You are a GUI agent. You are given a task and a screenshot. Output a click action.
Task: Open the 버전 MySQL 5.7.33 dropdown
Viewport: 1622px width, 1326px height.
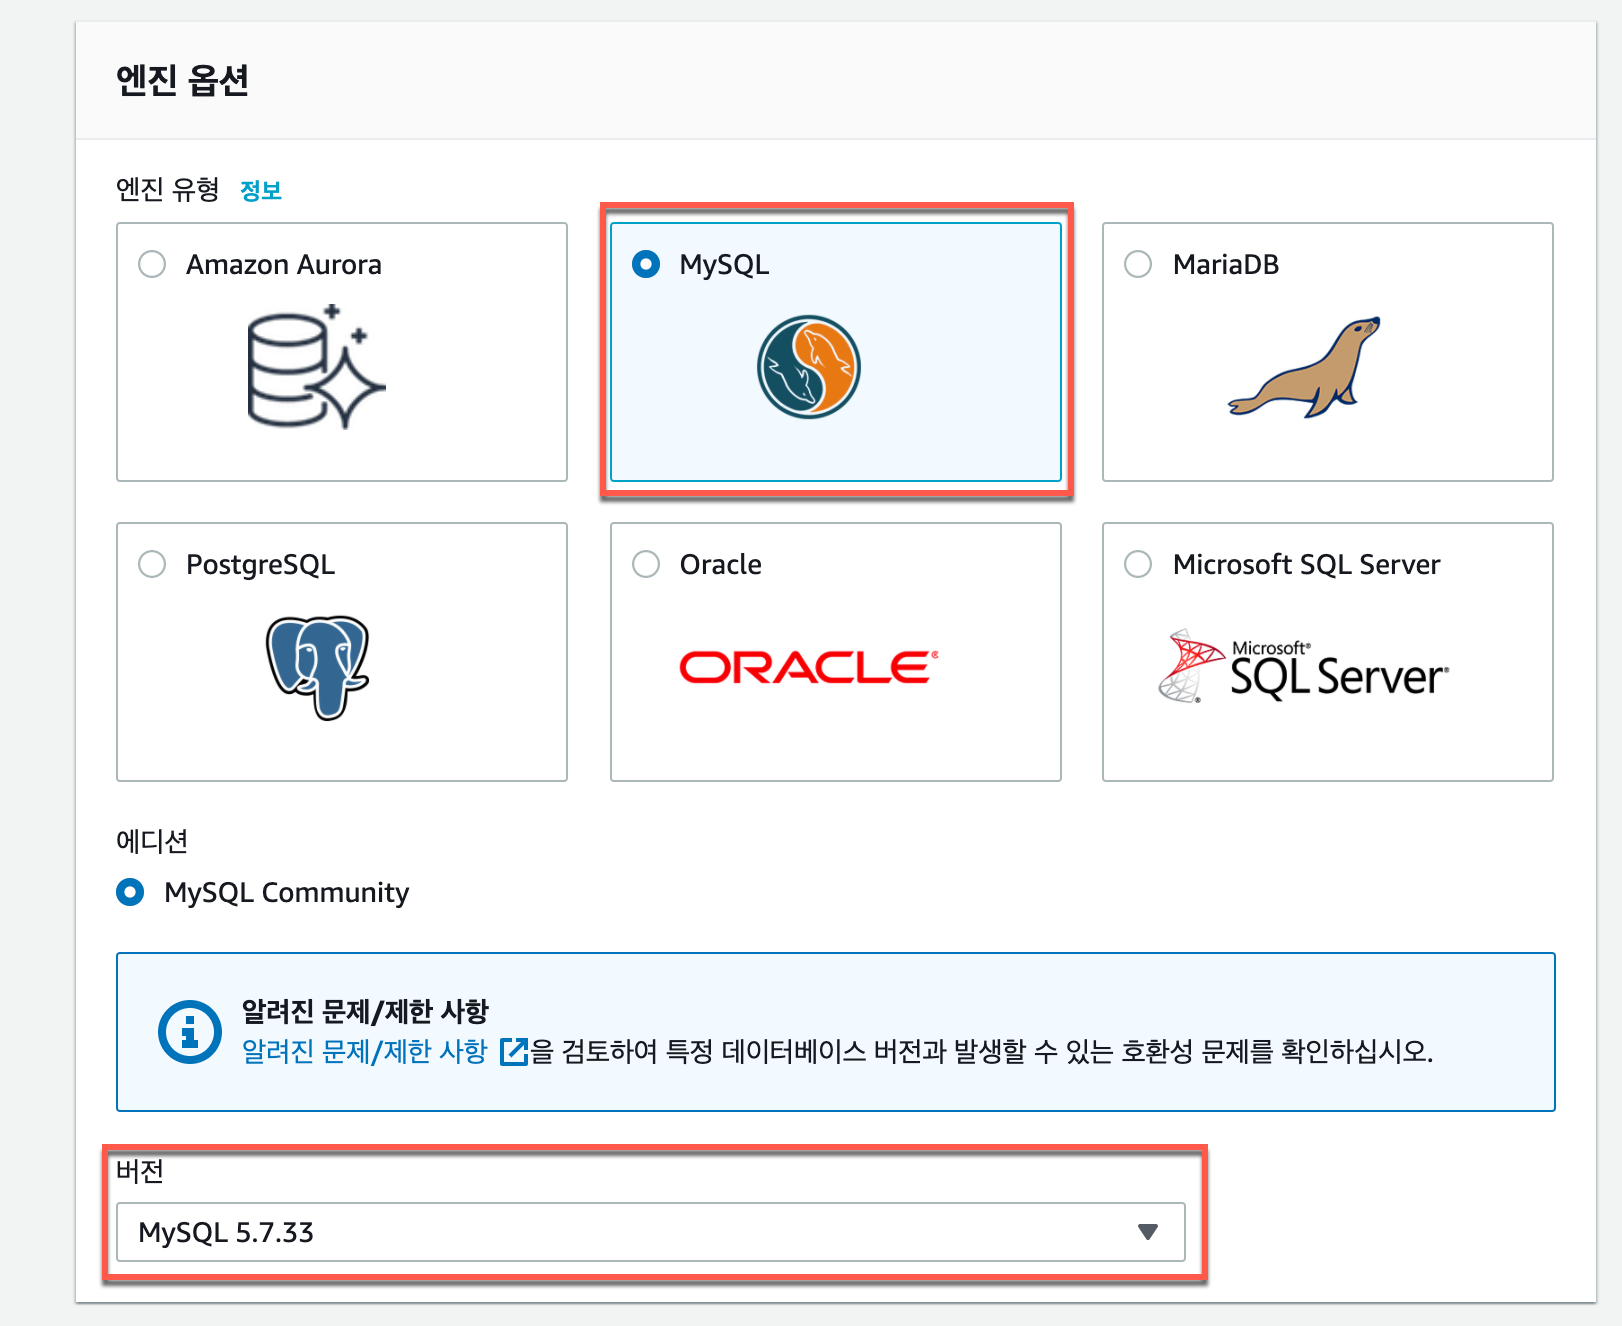click(x=651, y=1232)
